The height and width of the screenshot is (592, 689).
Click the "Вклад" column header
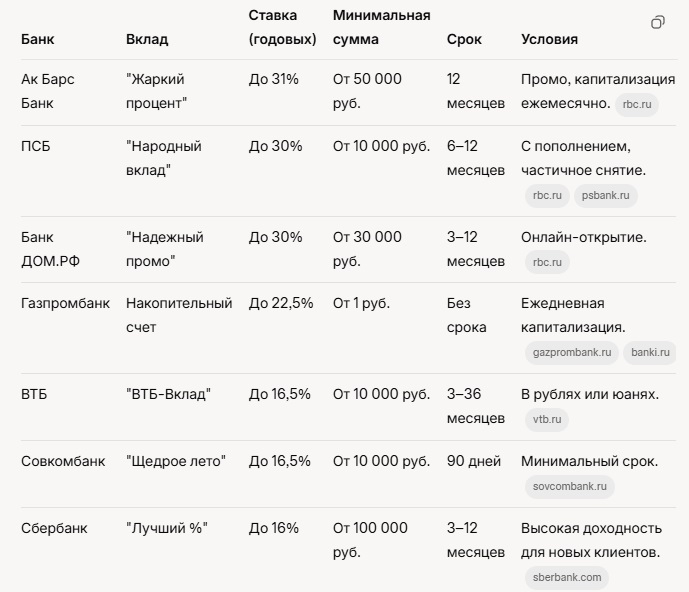[x=147, y=40]
